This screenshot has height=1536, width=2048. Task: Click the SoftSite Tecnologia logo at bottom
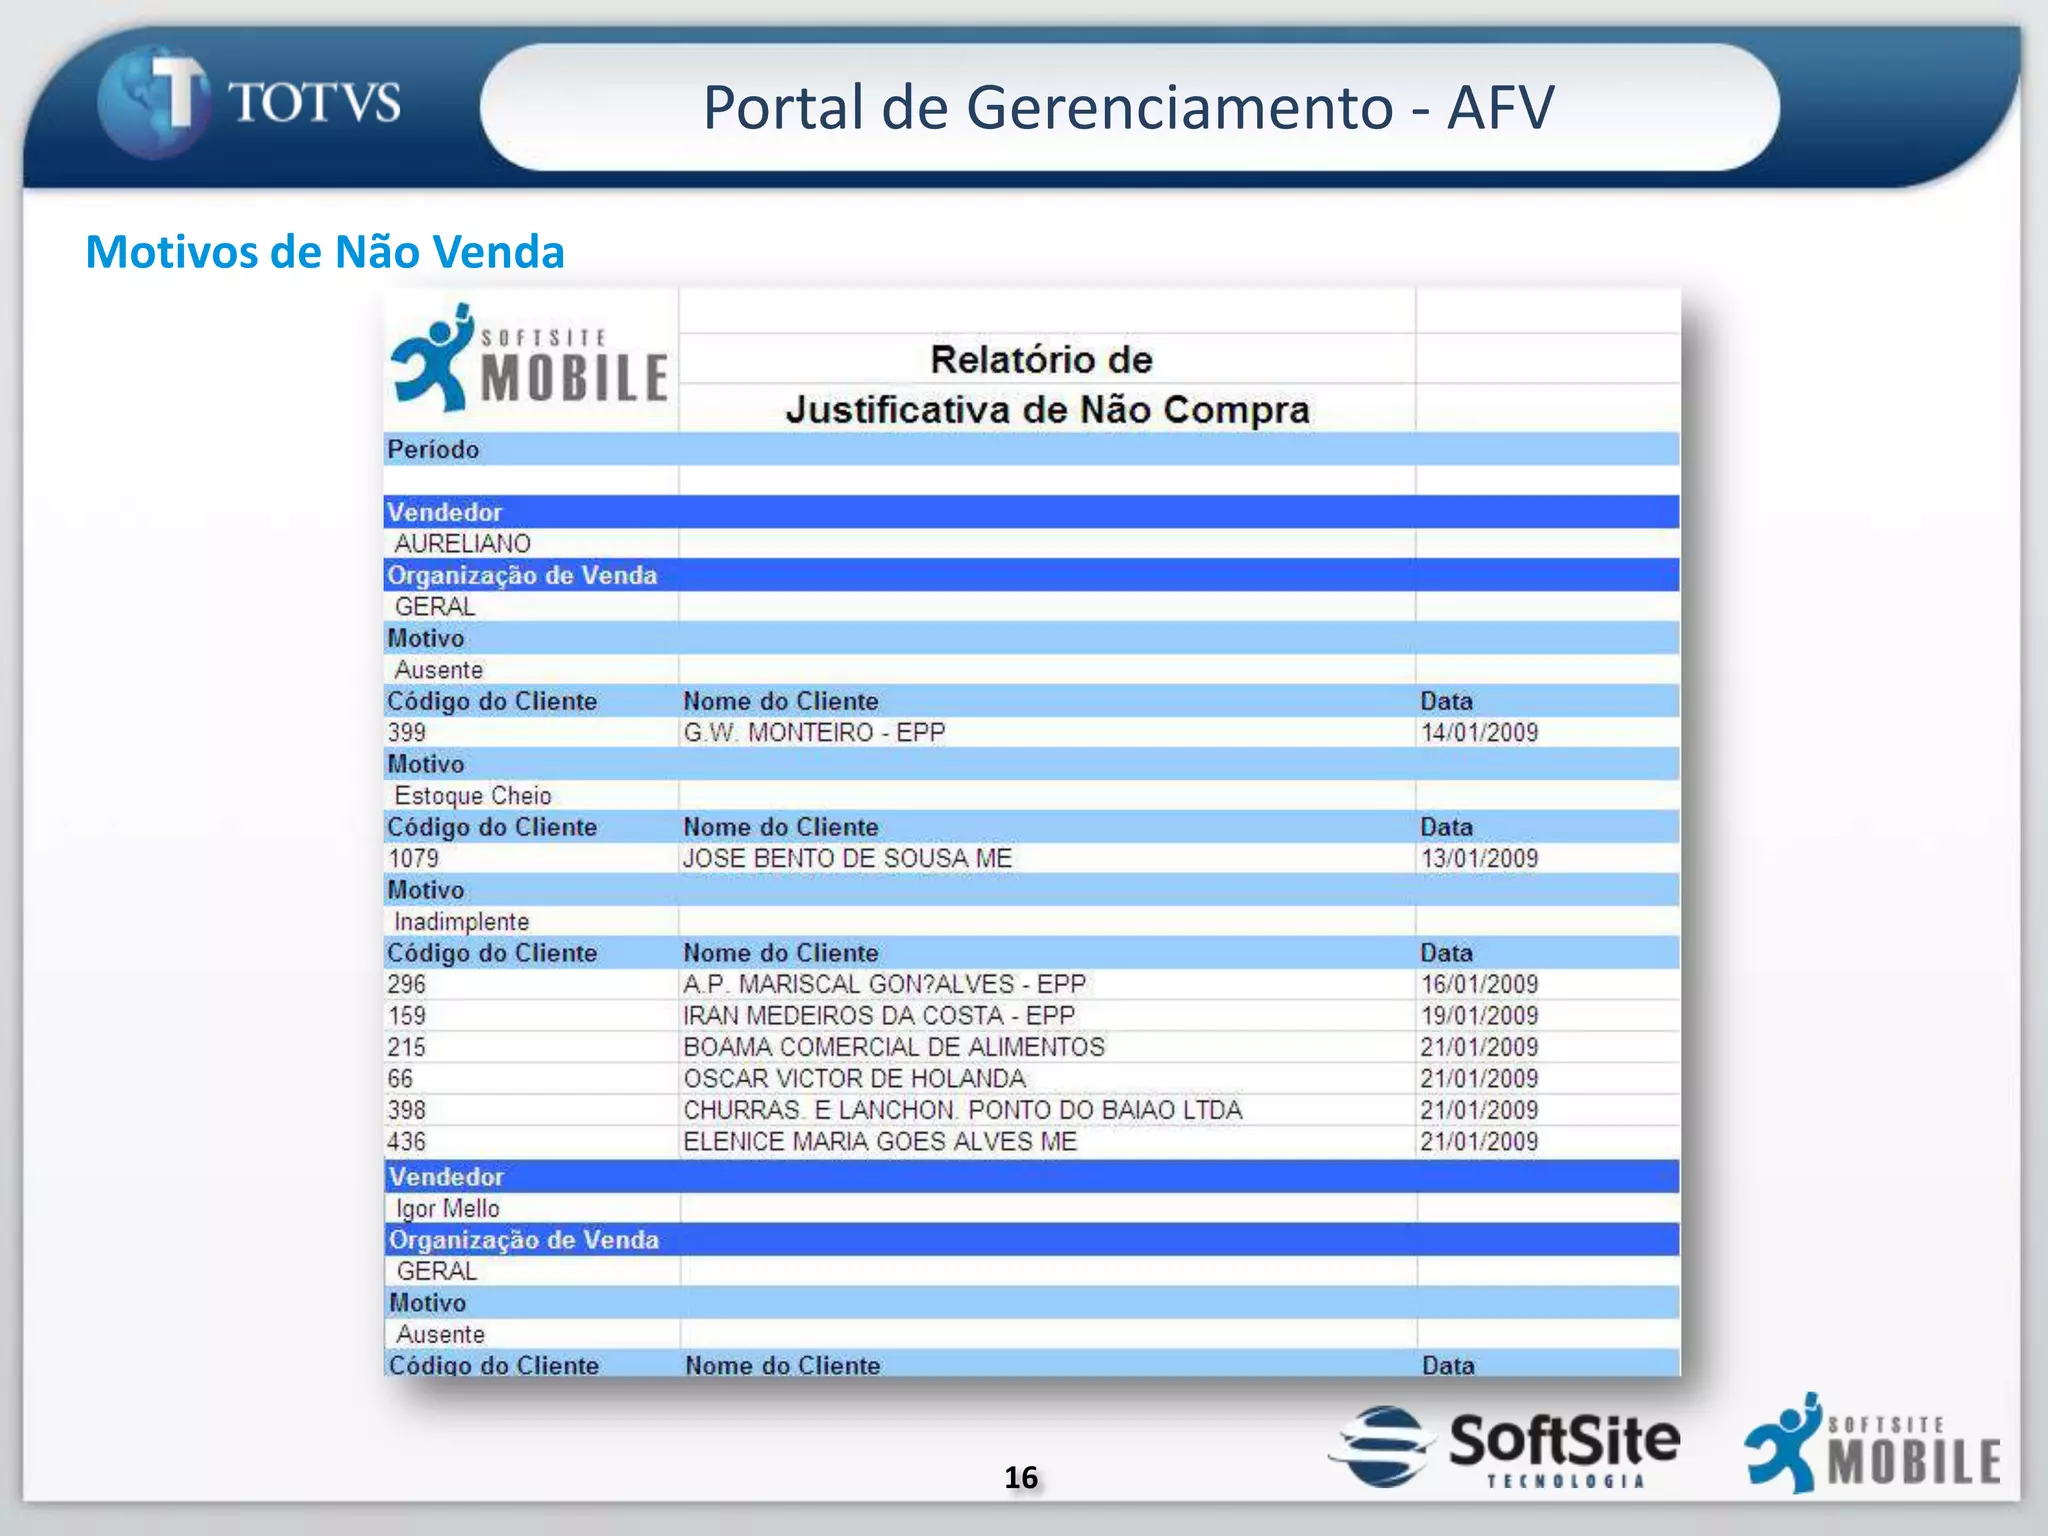tap(1505, 1448)
